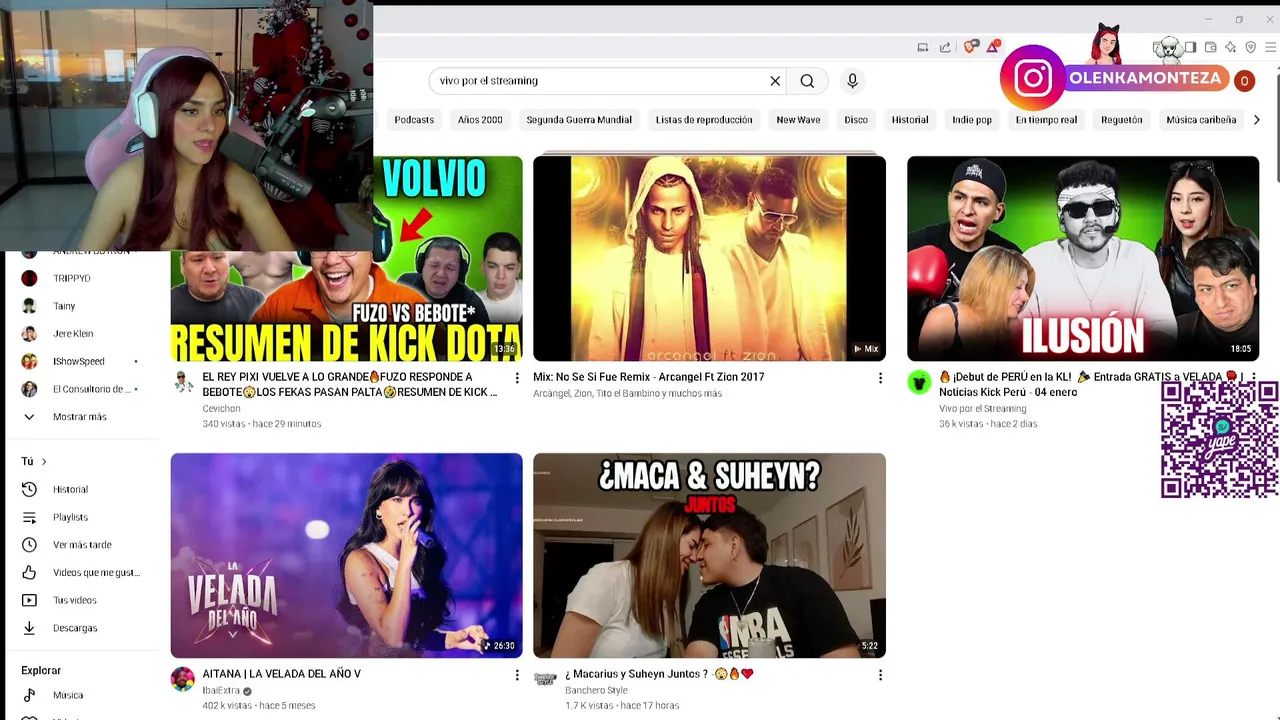Select the New Wave filter chip
Viewport: 1280px width, 720px height.
[x=798, y=120]
